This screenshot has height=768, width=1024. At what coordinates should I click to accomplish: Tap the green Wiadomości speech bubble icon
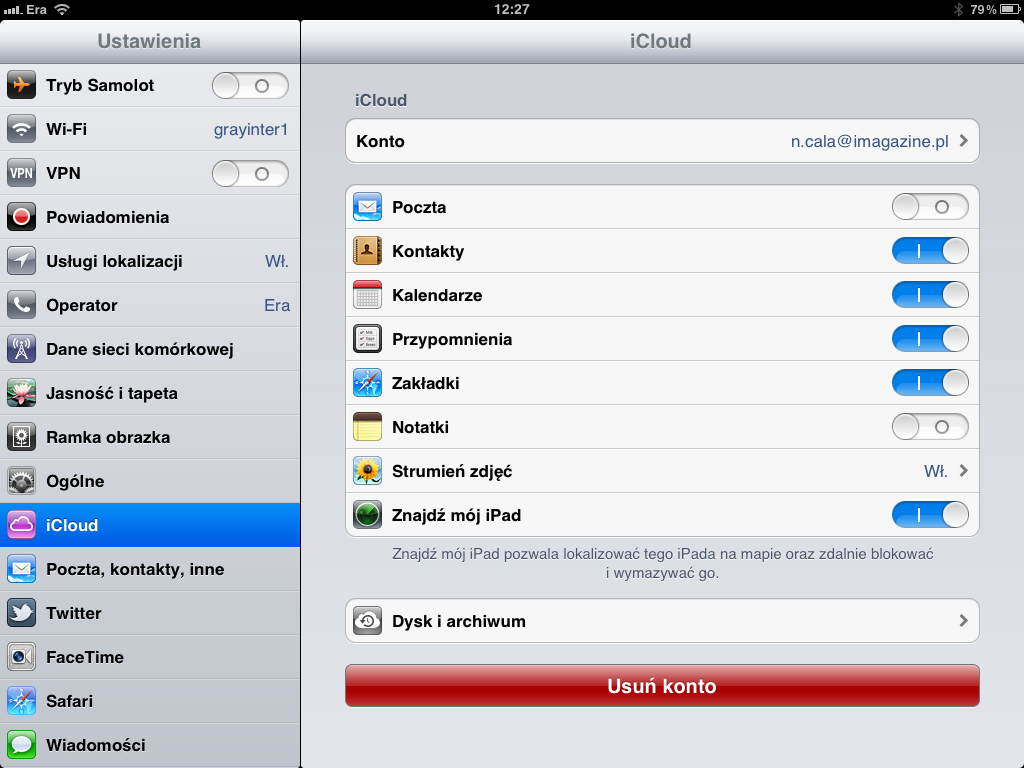pyautogui.click(x=22, y=744)
